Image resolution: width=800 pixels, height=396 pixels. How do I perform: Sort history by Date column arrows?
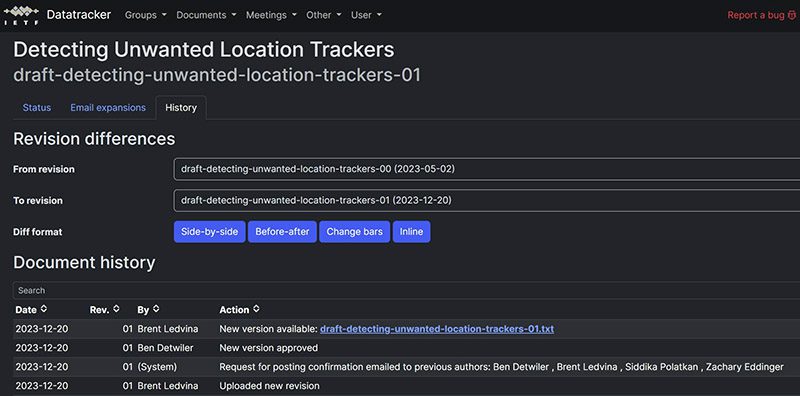44,309
